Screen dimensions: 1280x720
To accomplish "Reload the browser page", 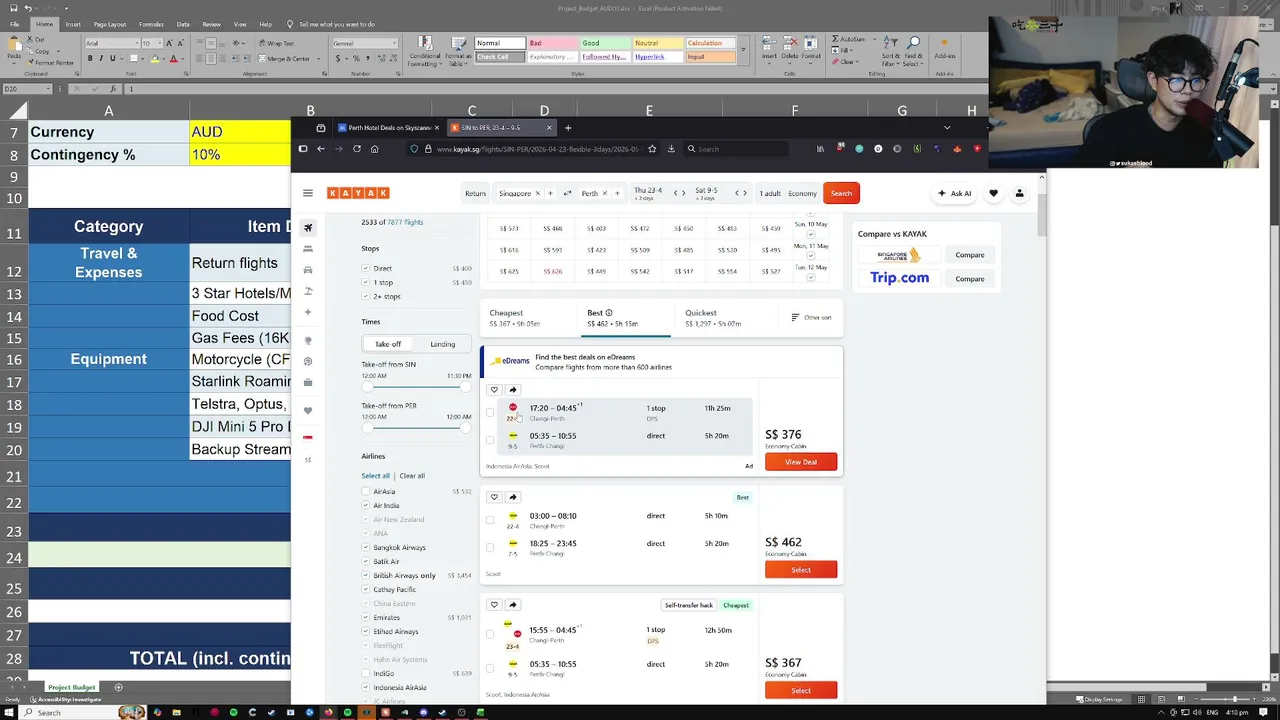I will point(356,149).
